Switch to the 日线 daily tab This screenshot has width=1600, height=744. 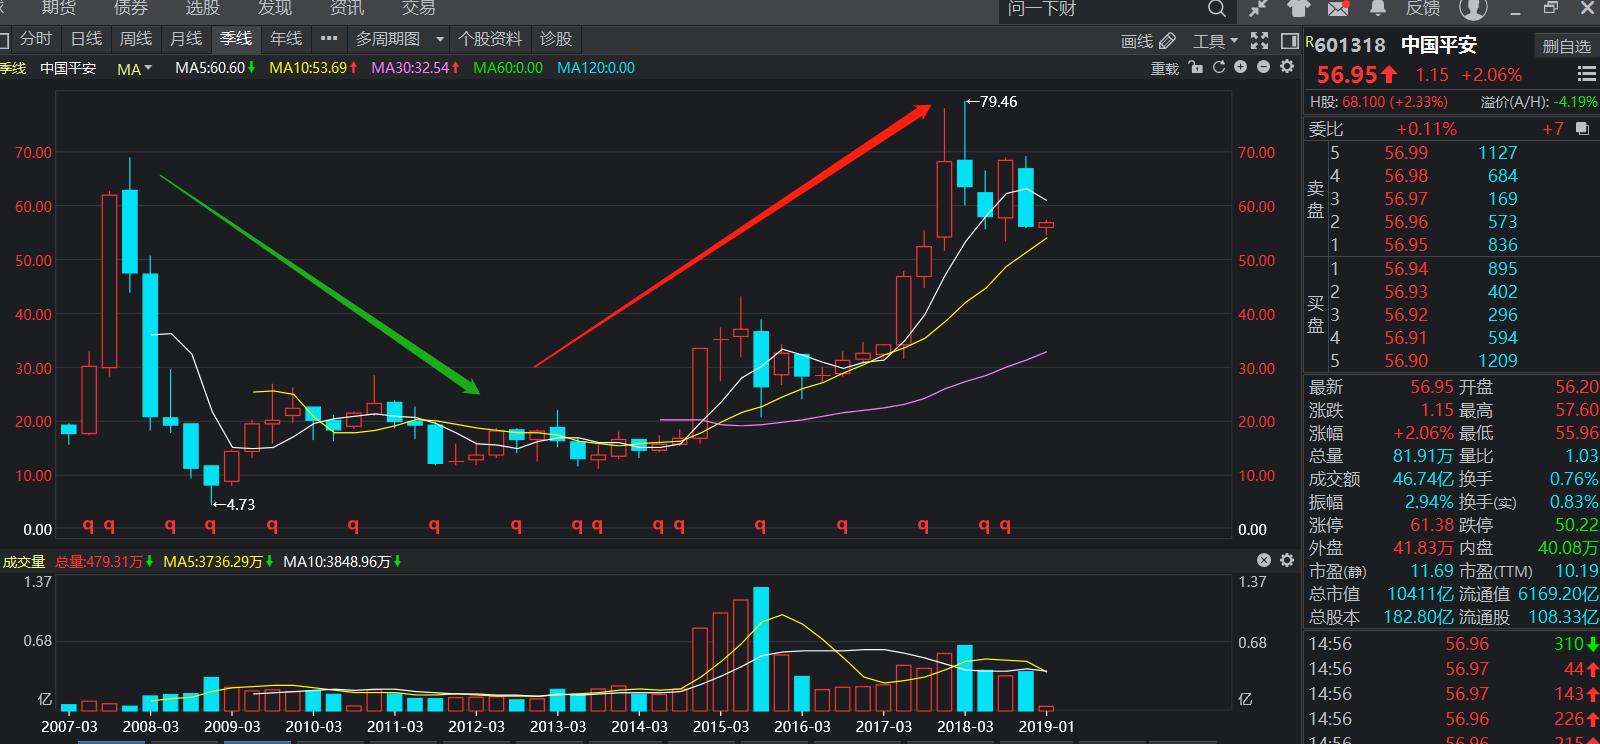coord(86,39)
